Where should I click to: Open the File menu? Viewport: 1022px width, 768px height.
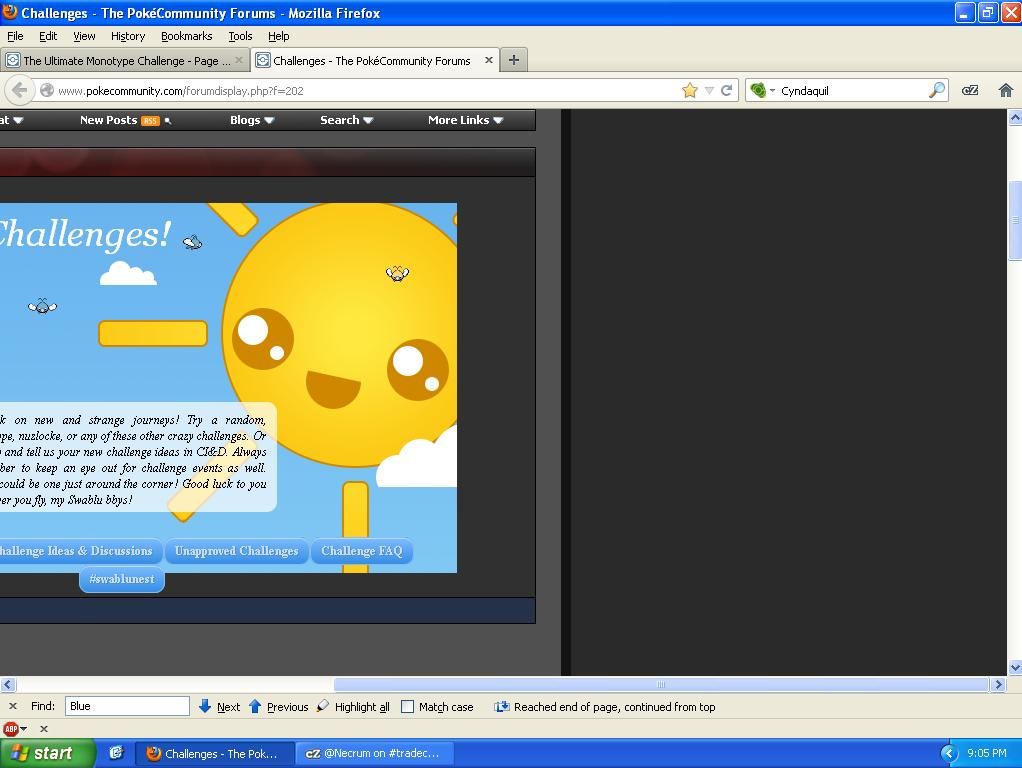(15, 36)
